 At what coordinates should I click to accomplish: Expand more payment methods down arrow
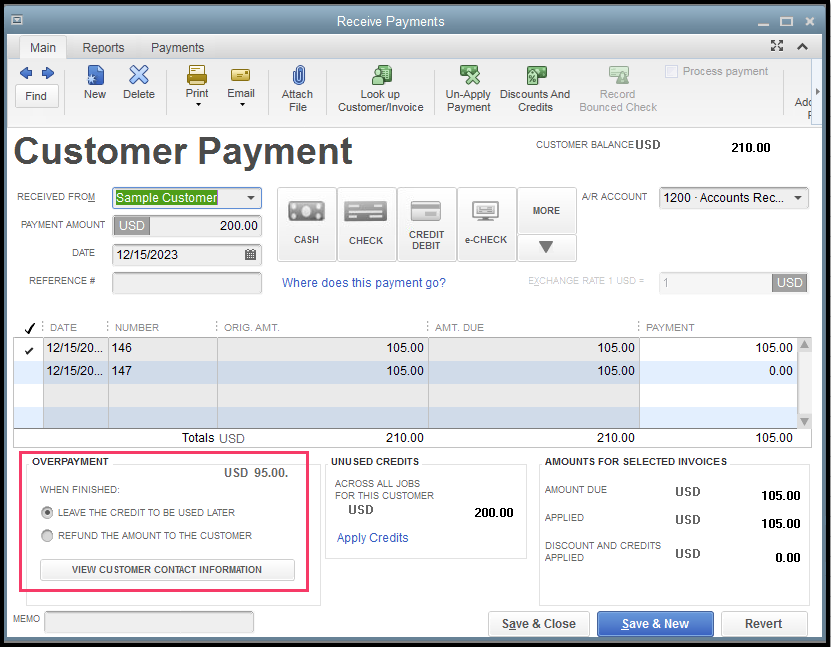pos(546,247)
